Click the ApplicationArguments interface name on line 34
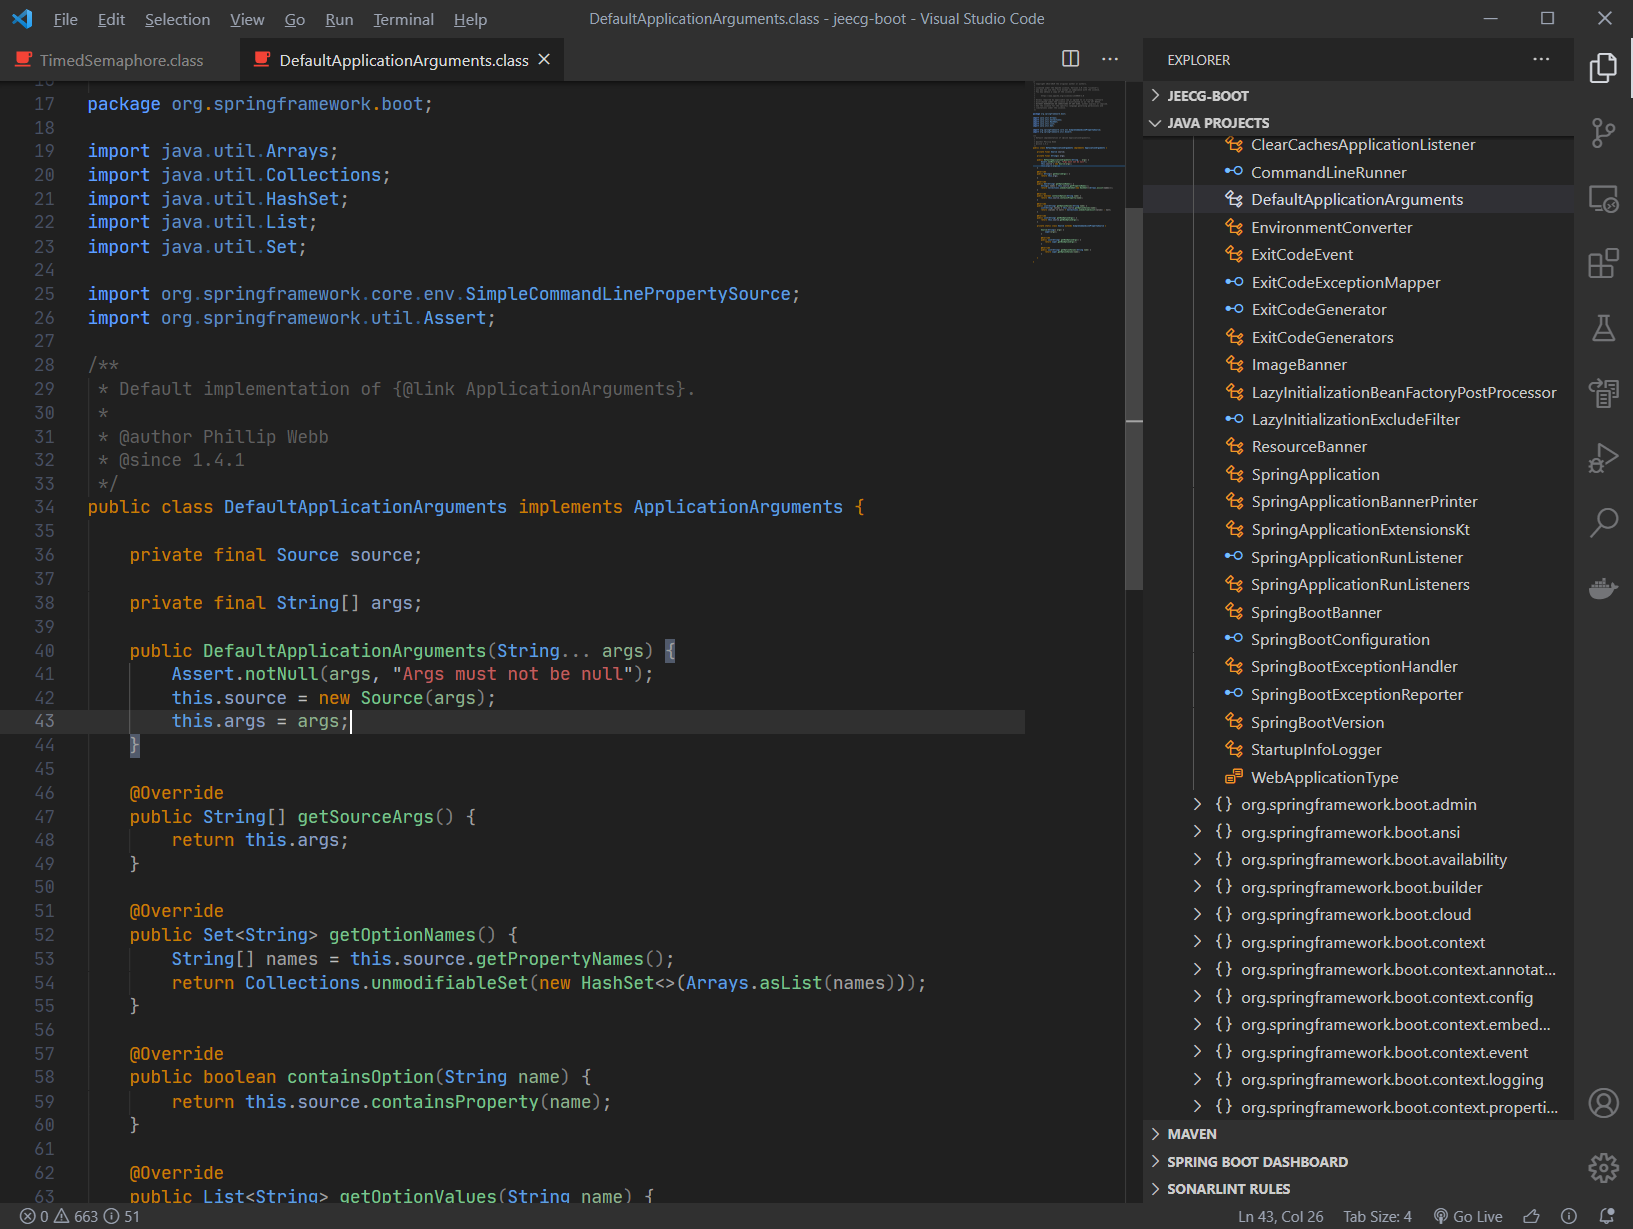This screenshot has width=1633, height=1229. [x=738, y=507]
